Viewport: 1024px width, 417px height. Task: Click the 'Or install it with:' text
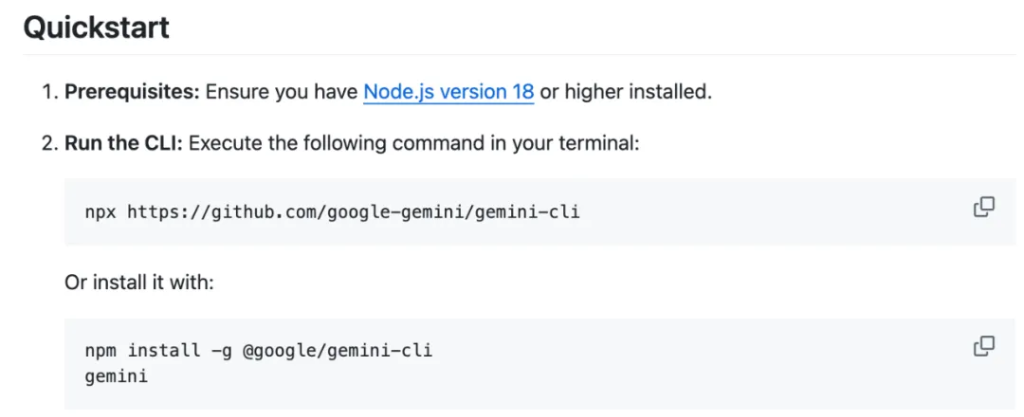pos(139,283)
